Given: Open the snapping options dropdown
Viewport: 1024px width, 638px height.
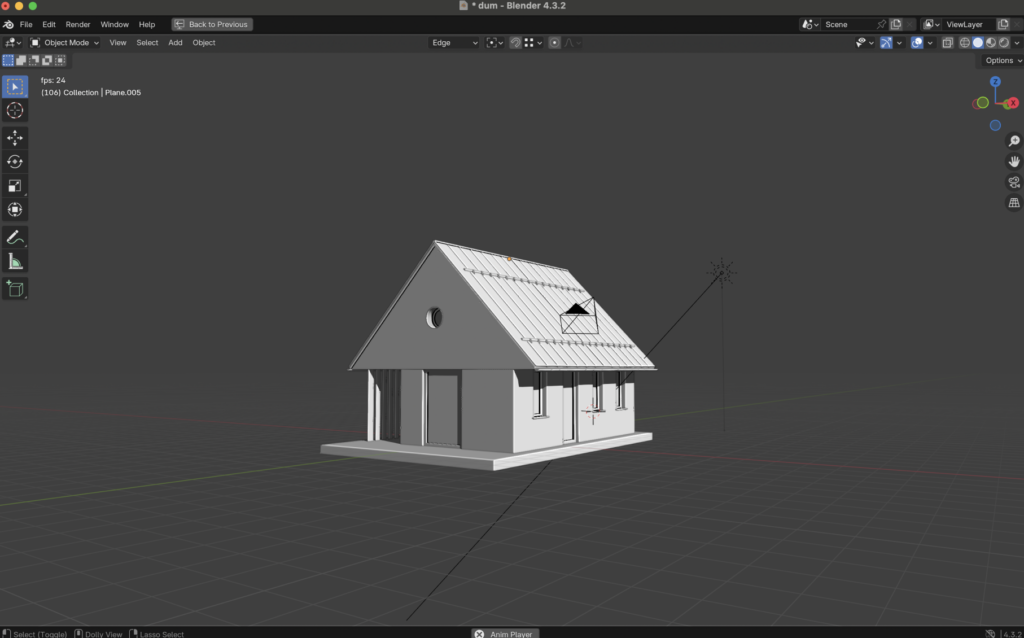Looking at the screenshot, I should (533, 42).
